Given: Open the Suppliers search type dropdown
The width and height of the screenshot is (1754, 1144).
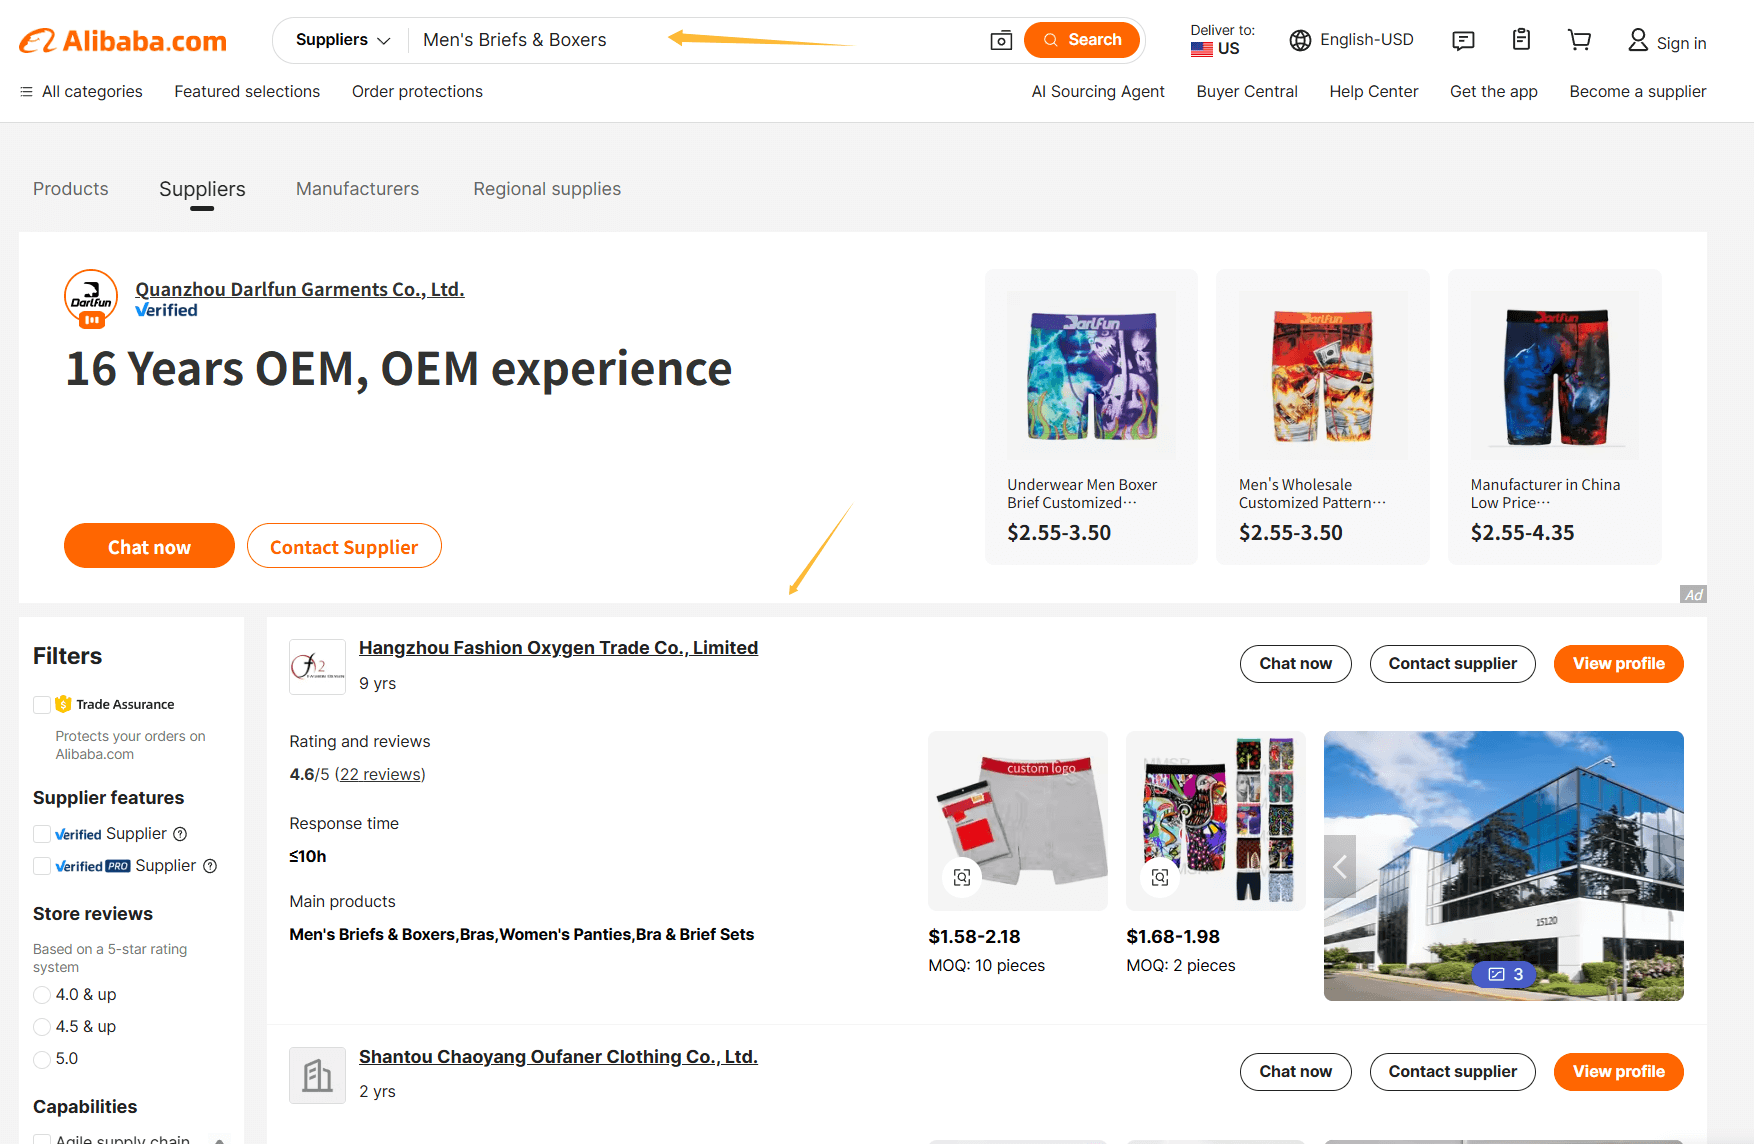Looking at the screenshot, I should pyautogui.click(x=343, y=40).
